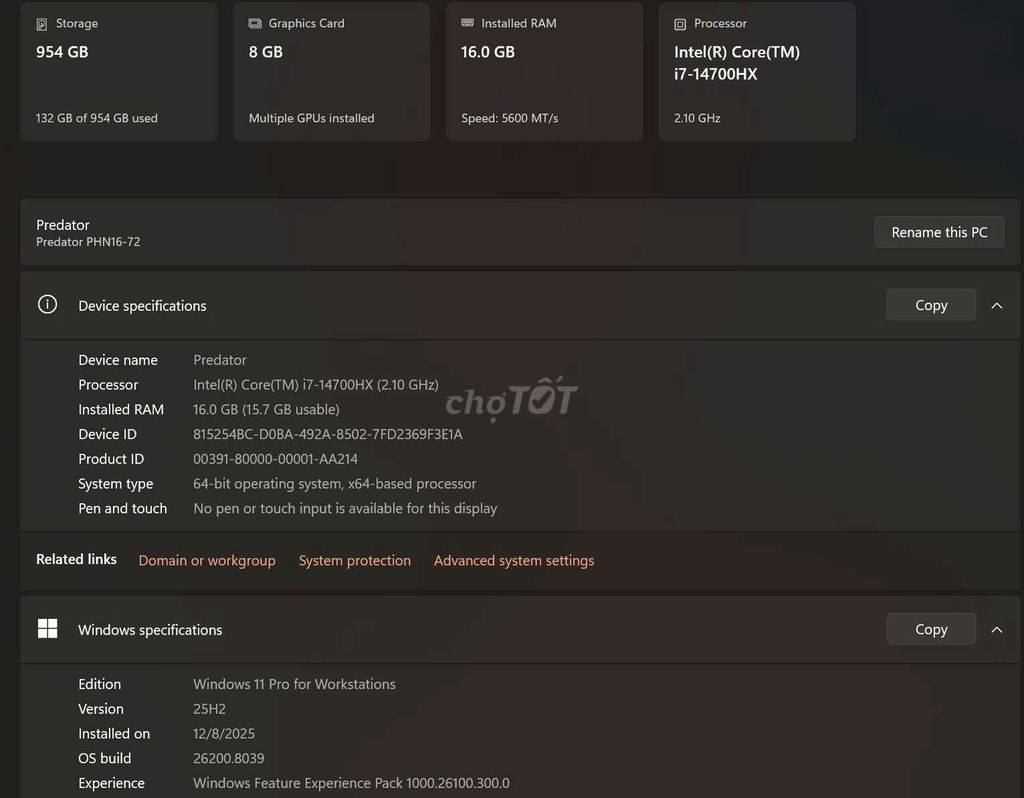Select Device ID value starting 815254BC

pos(328,434)
